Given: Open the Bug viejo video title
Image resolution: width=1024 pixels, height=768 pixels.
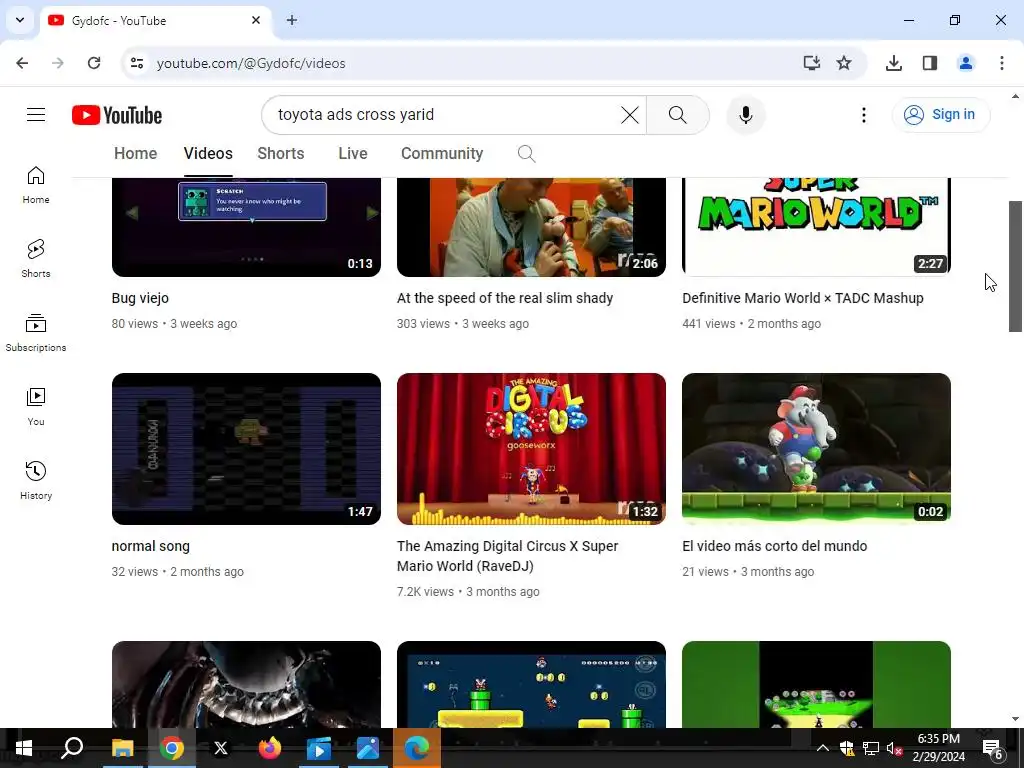Looking at the screenshot, I should 140,298.
